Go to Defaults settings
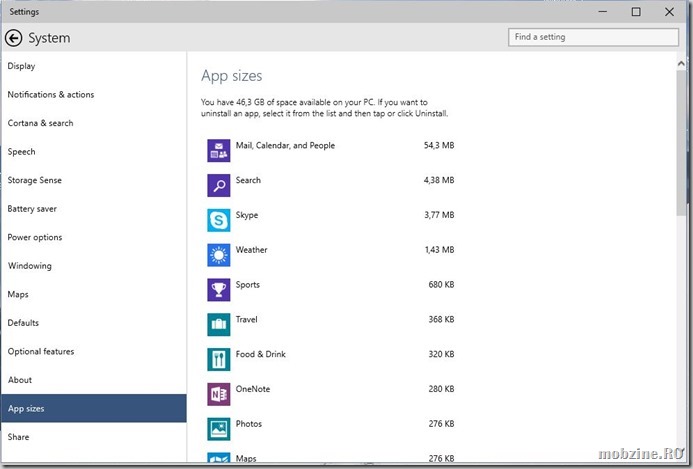Screen dimensions: 693x469 pyautogui.click(x=93, y=323)
